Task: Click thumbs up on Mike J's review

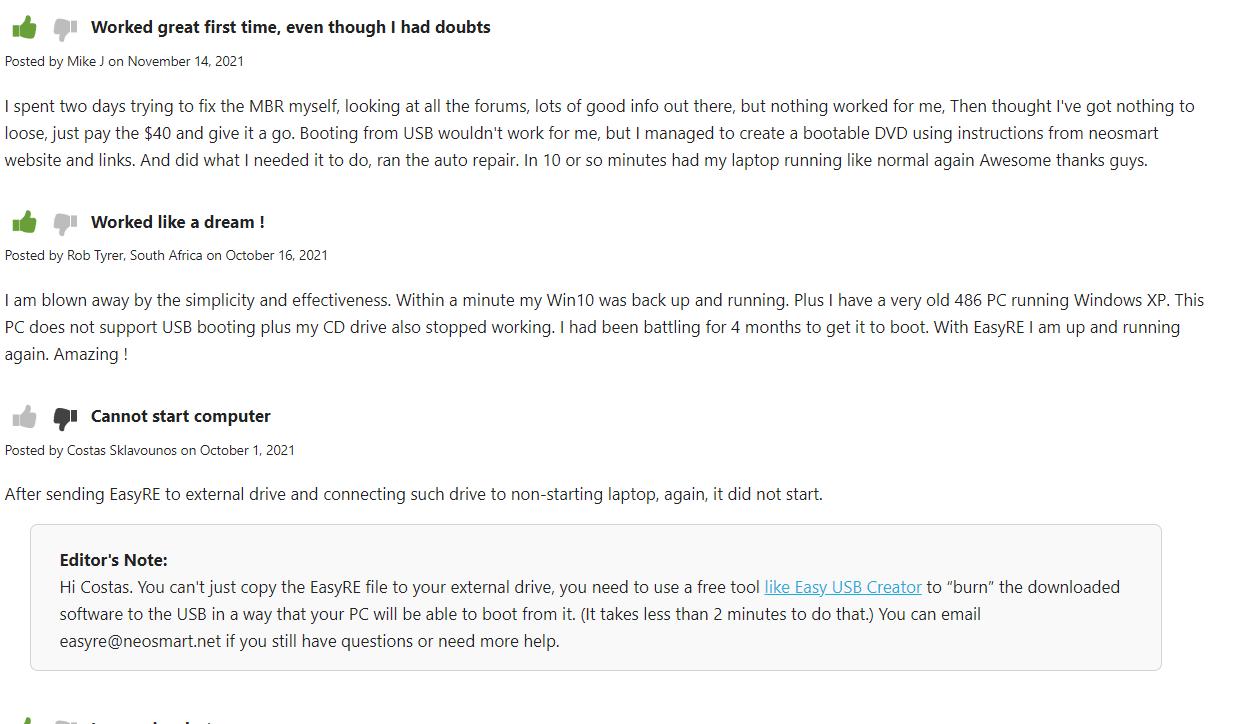Action: tap(25, 28)
